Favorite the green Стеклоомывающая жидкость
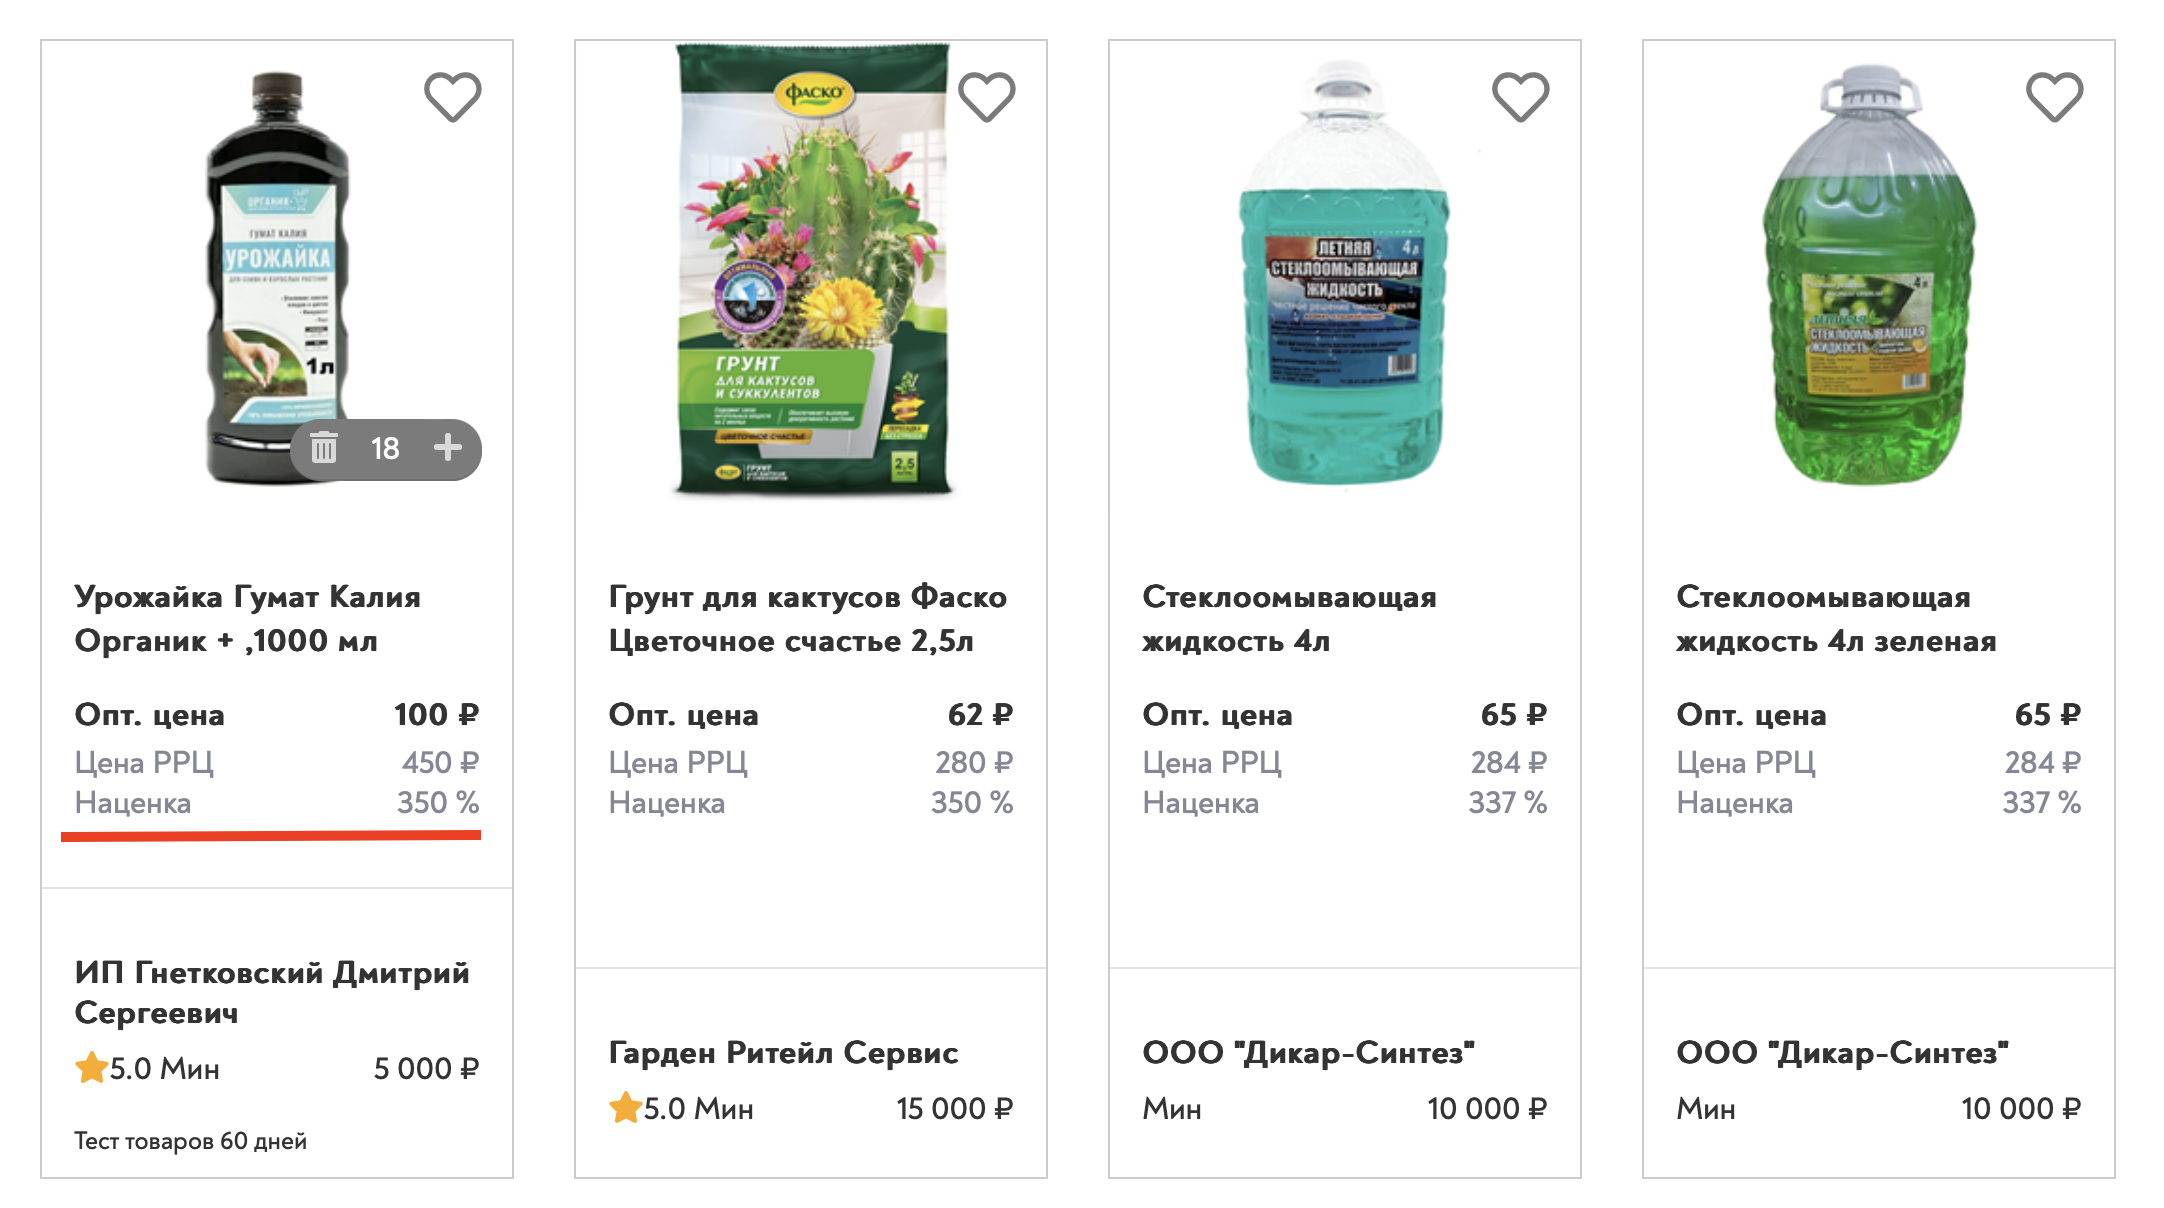 tap(2055, 97)
